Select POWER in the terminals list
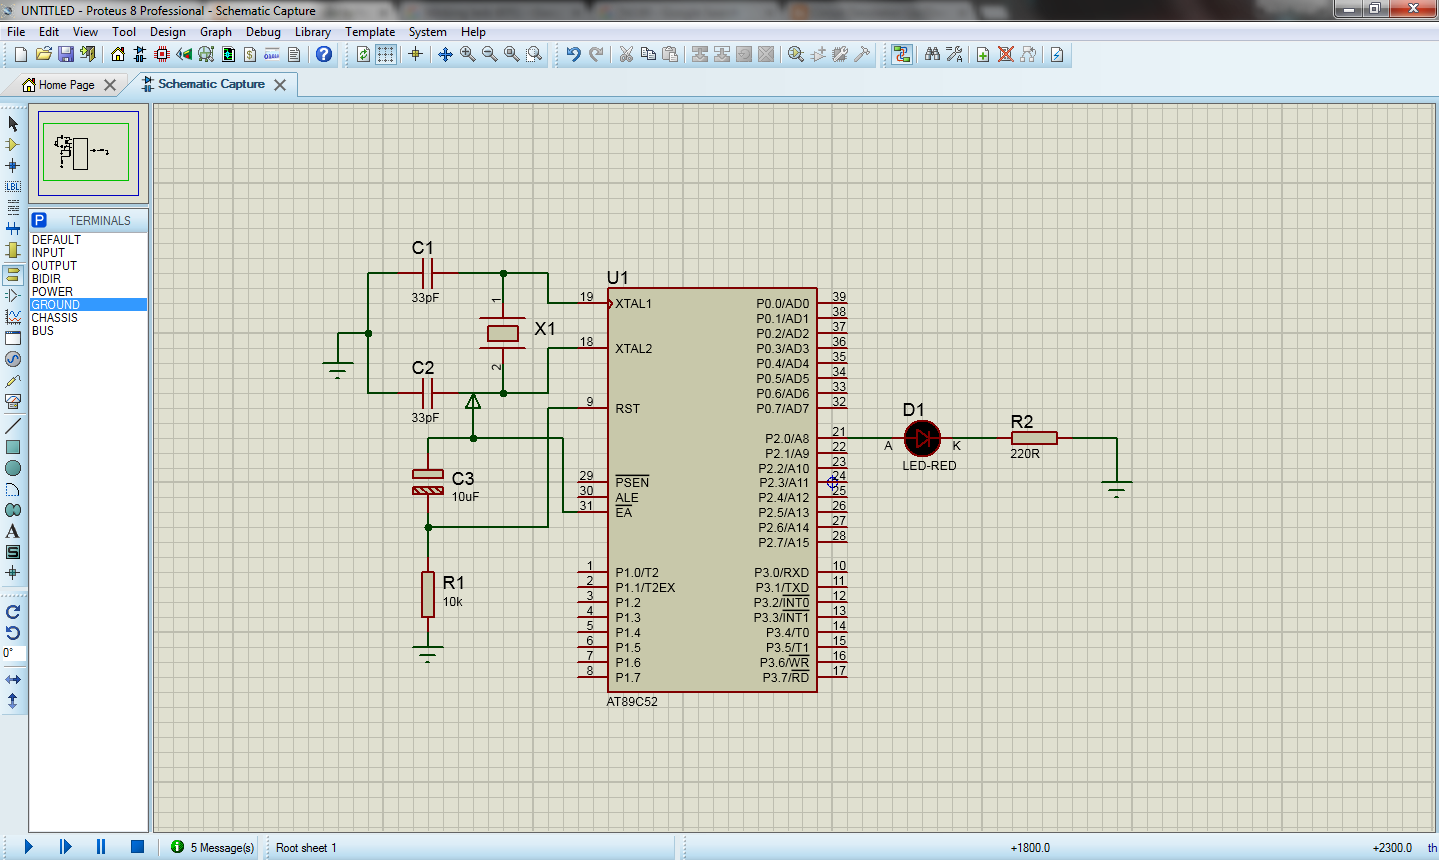 pos(52,292)
